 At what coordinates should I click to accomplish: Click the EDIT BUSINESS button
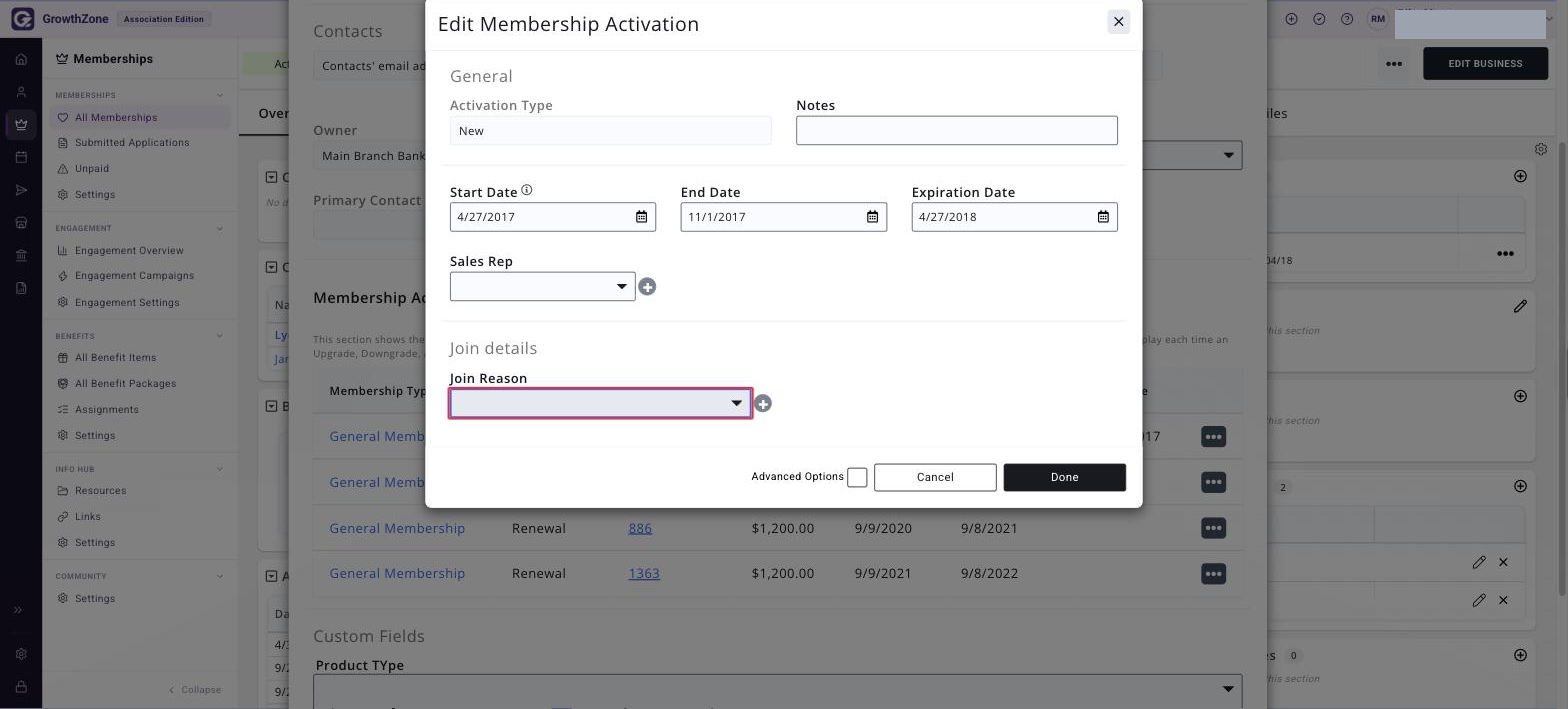[1485, 63]
